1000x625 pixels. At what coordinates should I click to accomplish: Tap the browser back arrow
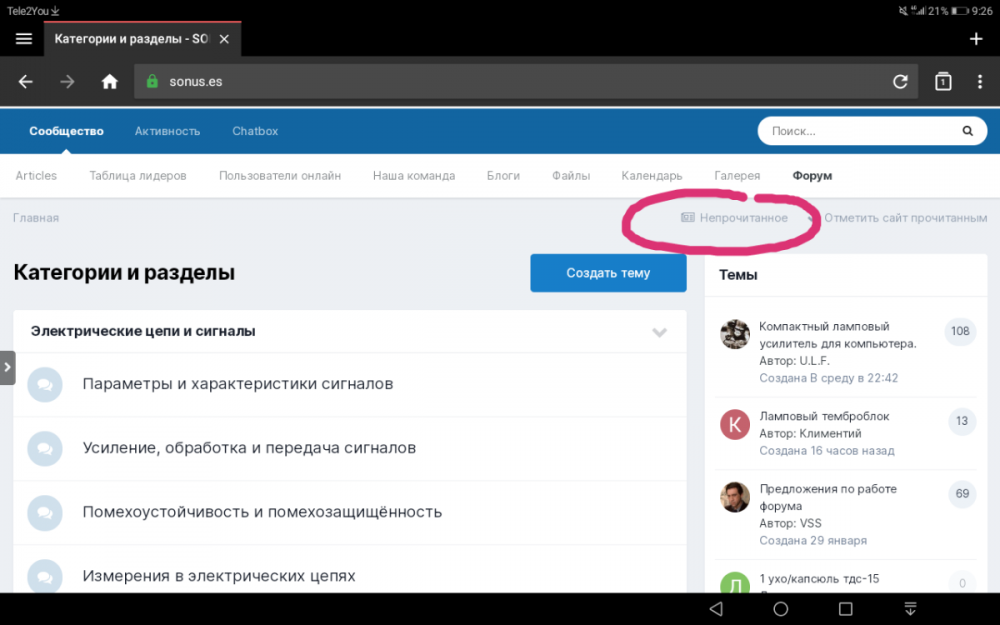point(26,82)
